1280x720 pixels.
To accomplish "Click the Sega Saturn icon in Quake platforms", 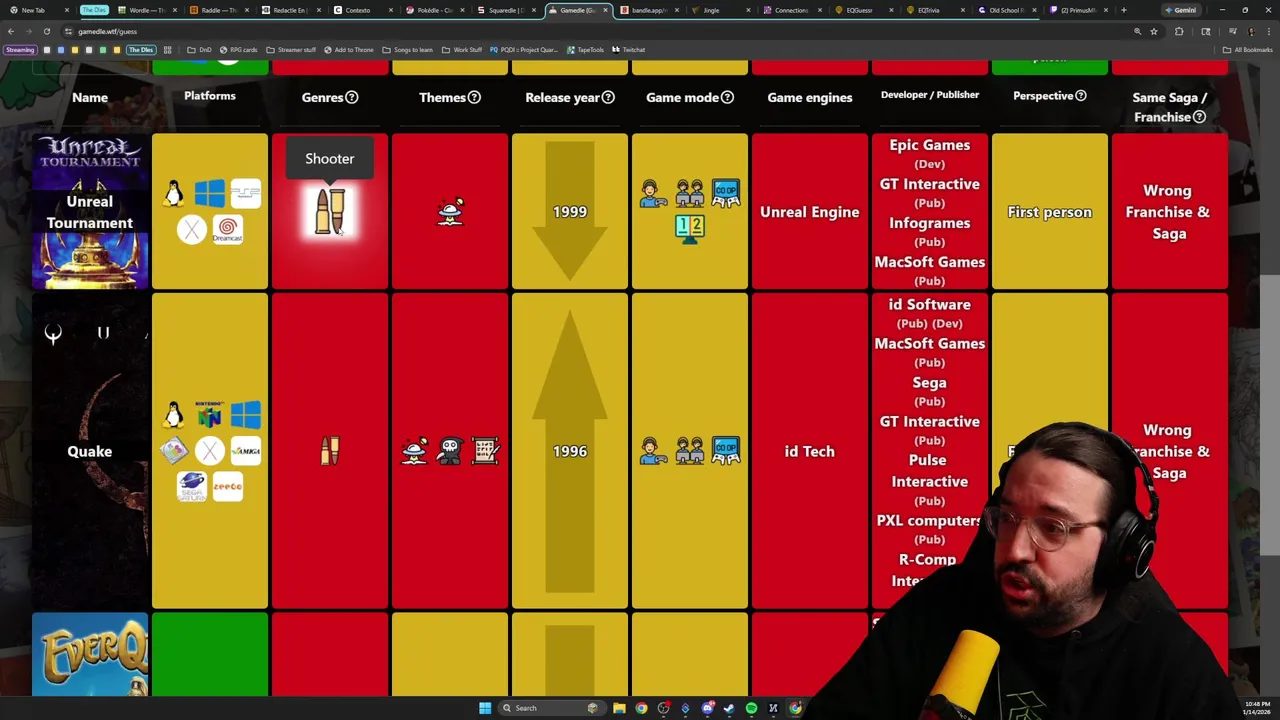I will point(192,487).
